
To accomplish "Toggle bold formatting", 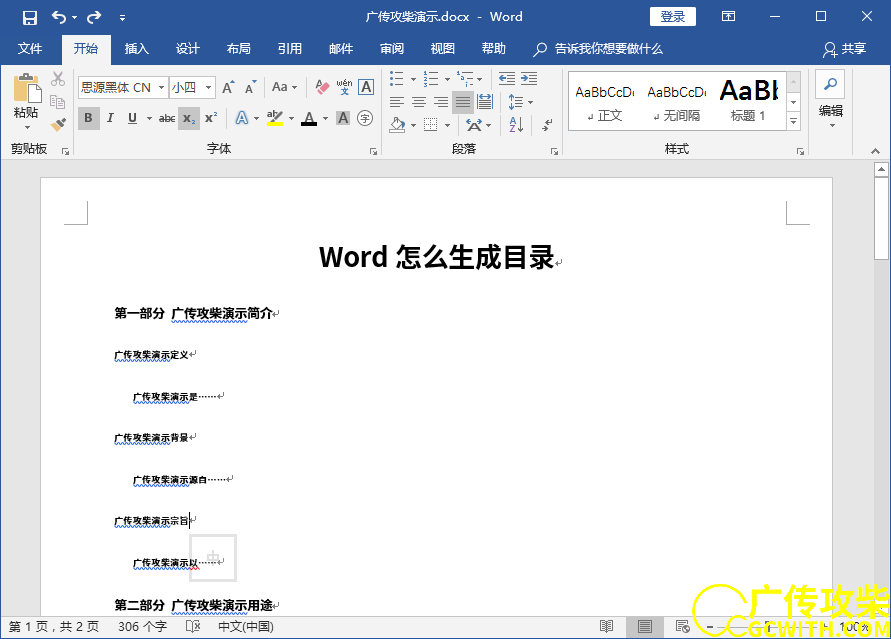I will [88, 118].
